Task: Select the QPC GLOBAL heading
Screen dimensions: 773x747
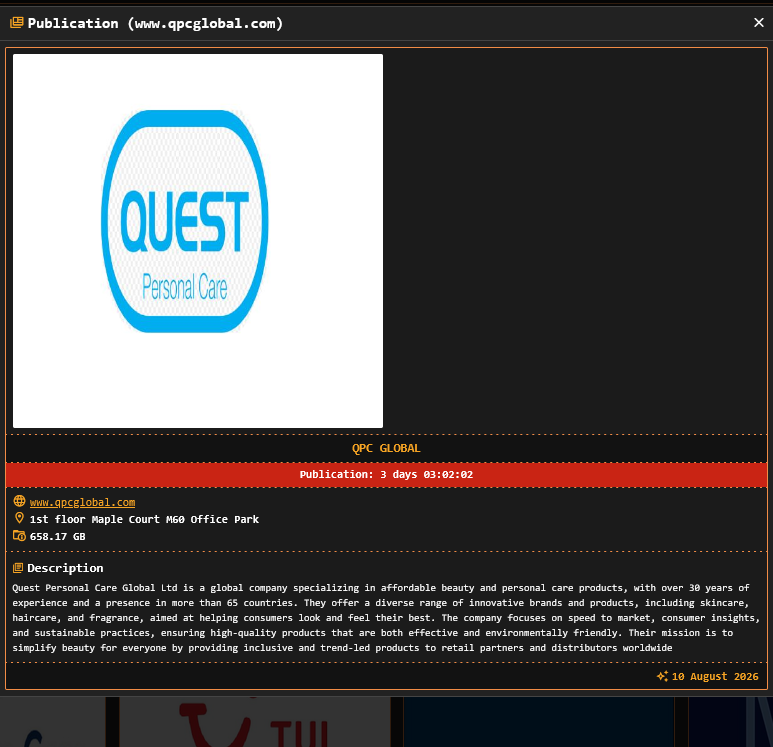Action: (386, 448)
